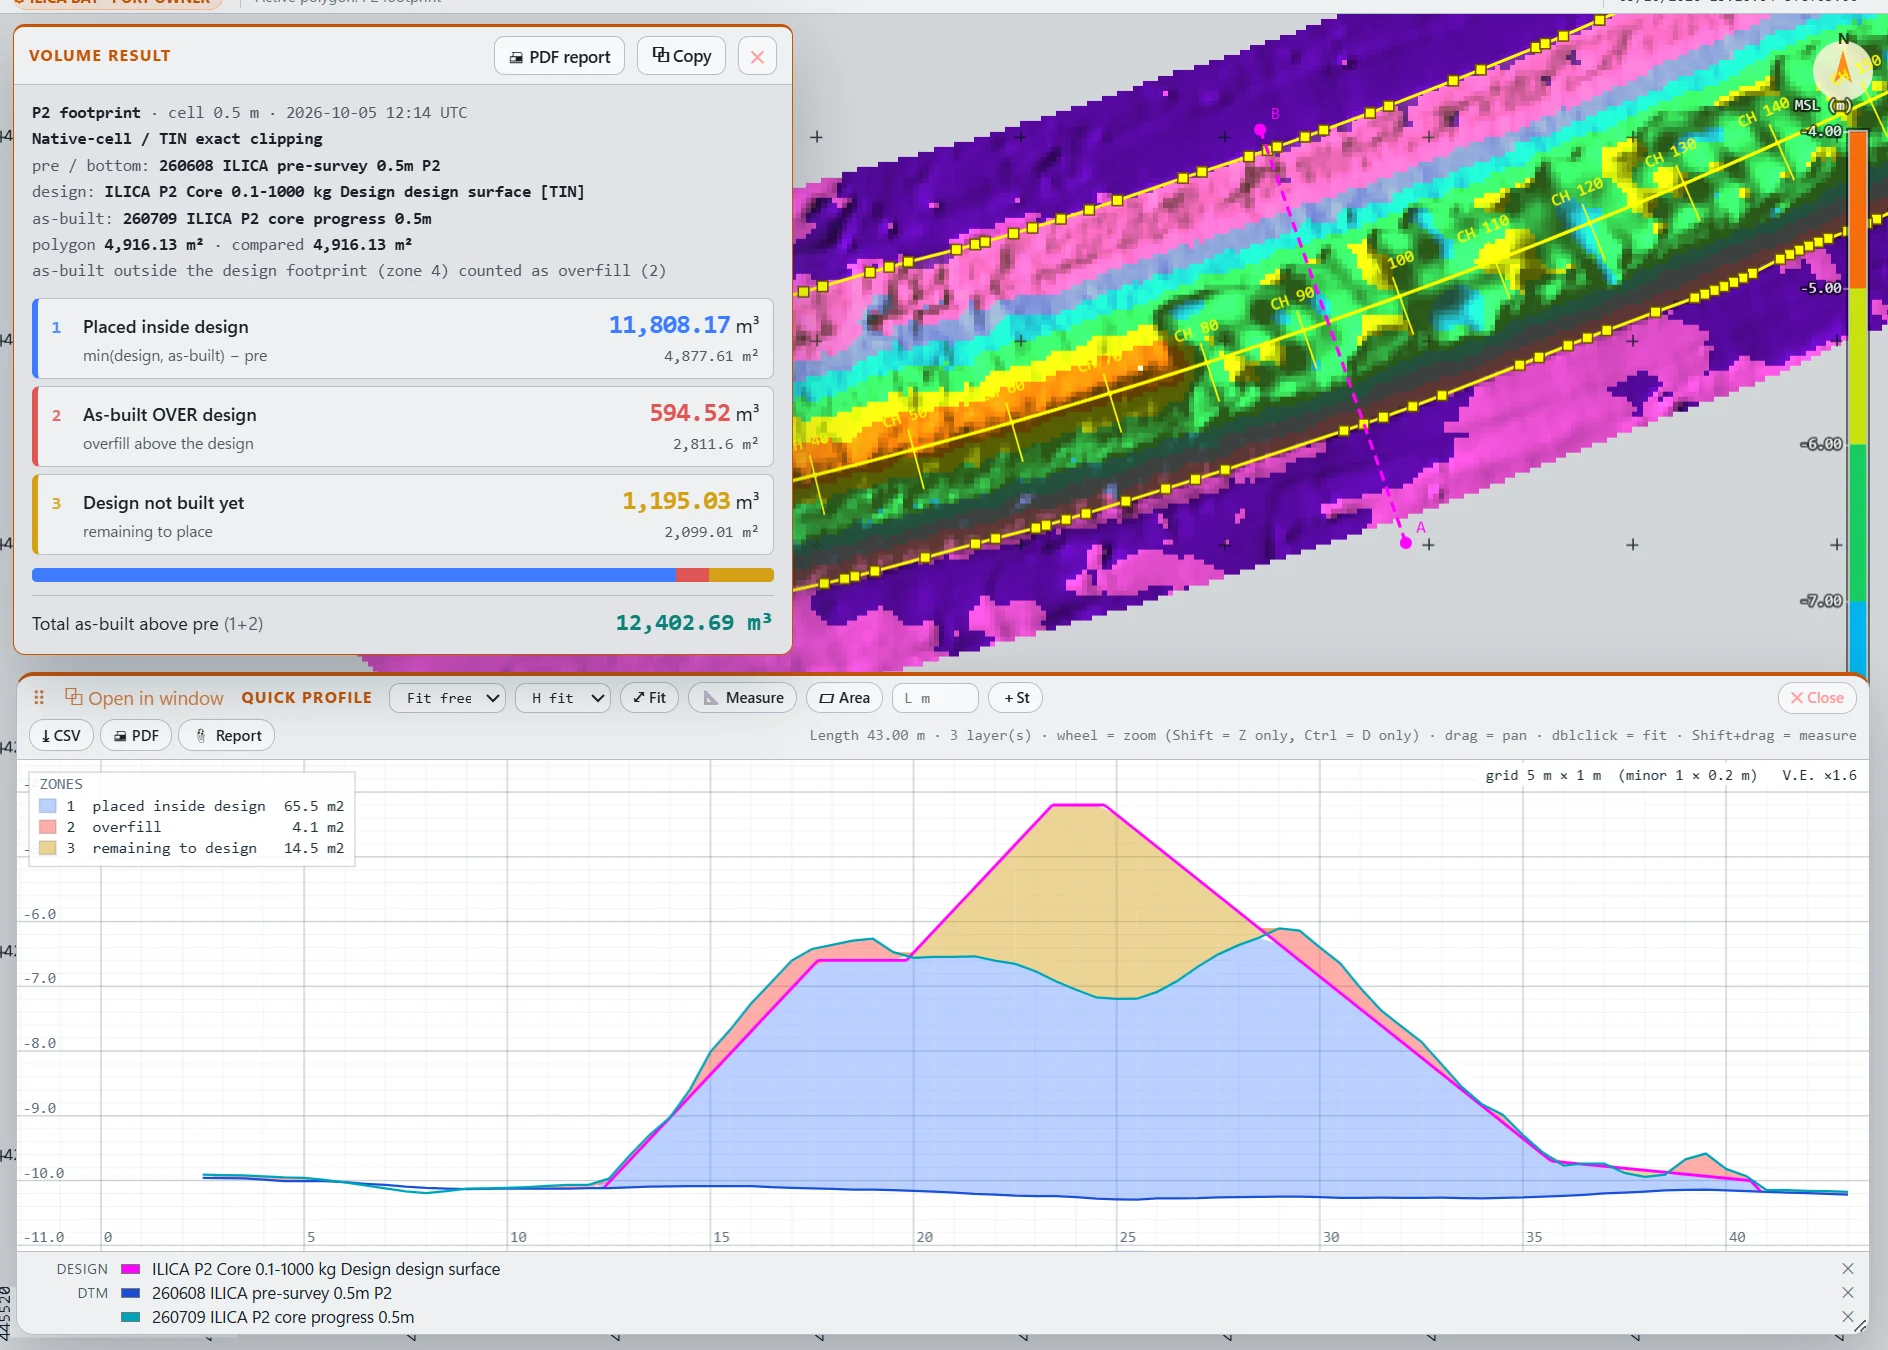Click profile endpoint A on the map

1406,542
